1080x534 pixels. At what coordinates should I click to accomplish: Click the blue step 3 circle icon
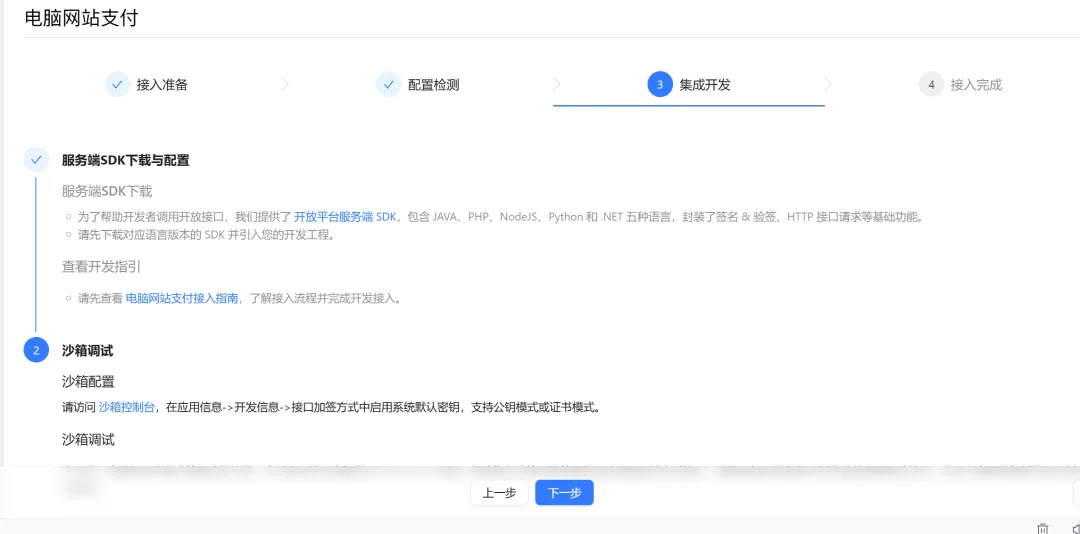659,85
